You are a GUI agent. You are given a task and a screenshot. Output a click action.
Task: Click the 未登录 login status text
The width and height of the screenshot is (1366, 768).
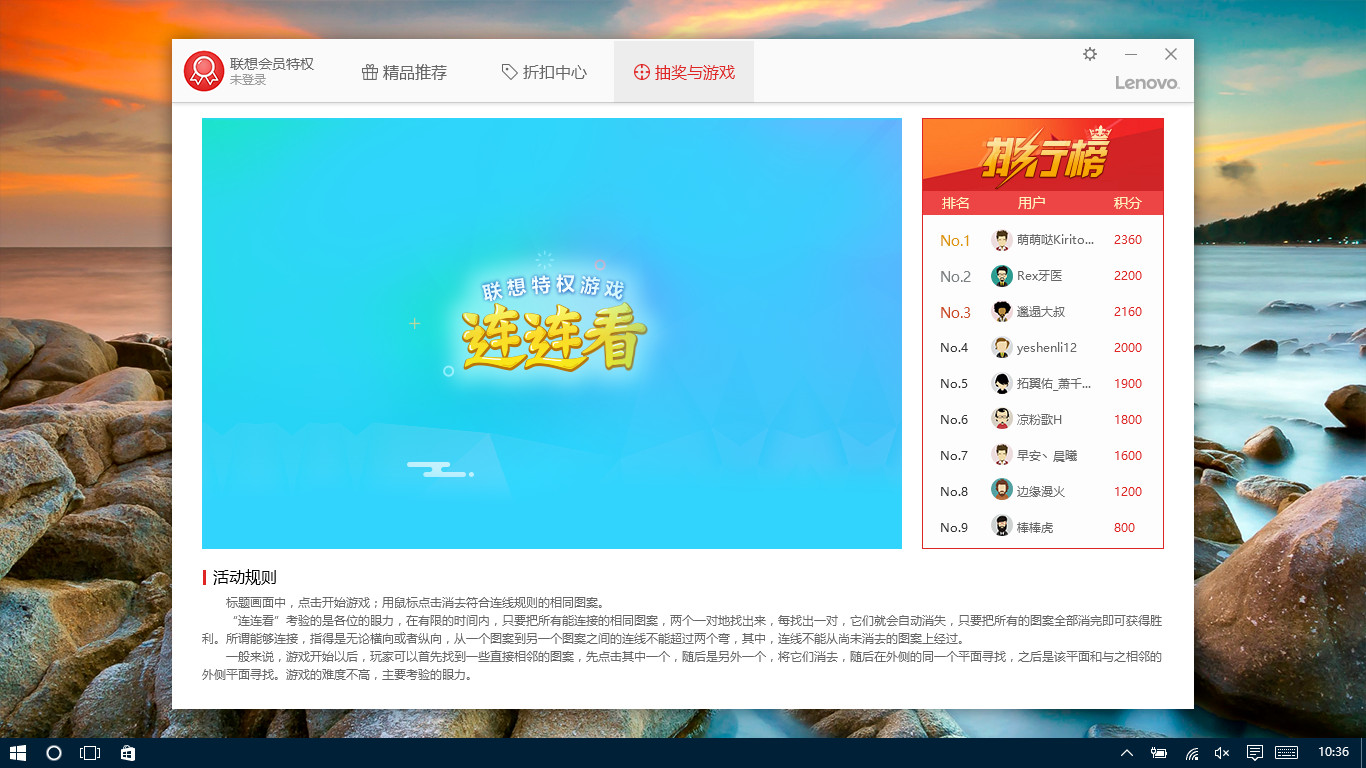248,80
